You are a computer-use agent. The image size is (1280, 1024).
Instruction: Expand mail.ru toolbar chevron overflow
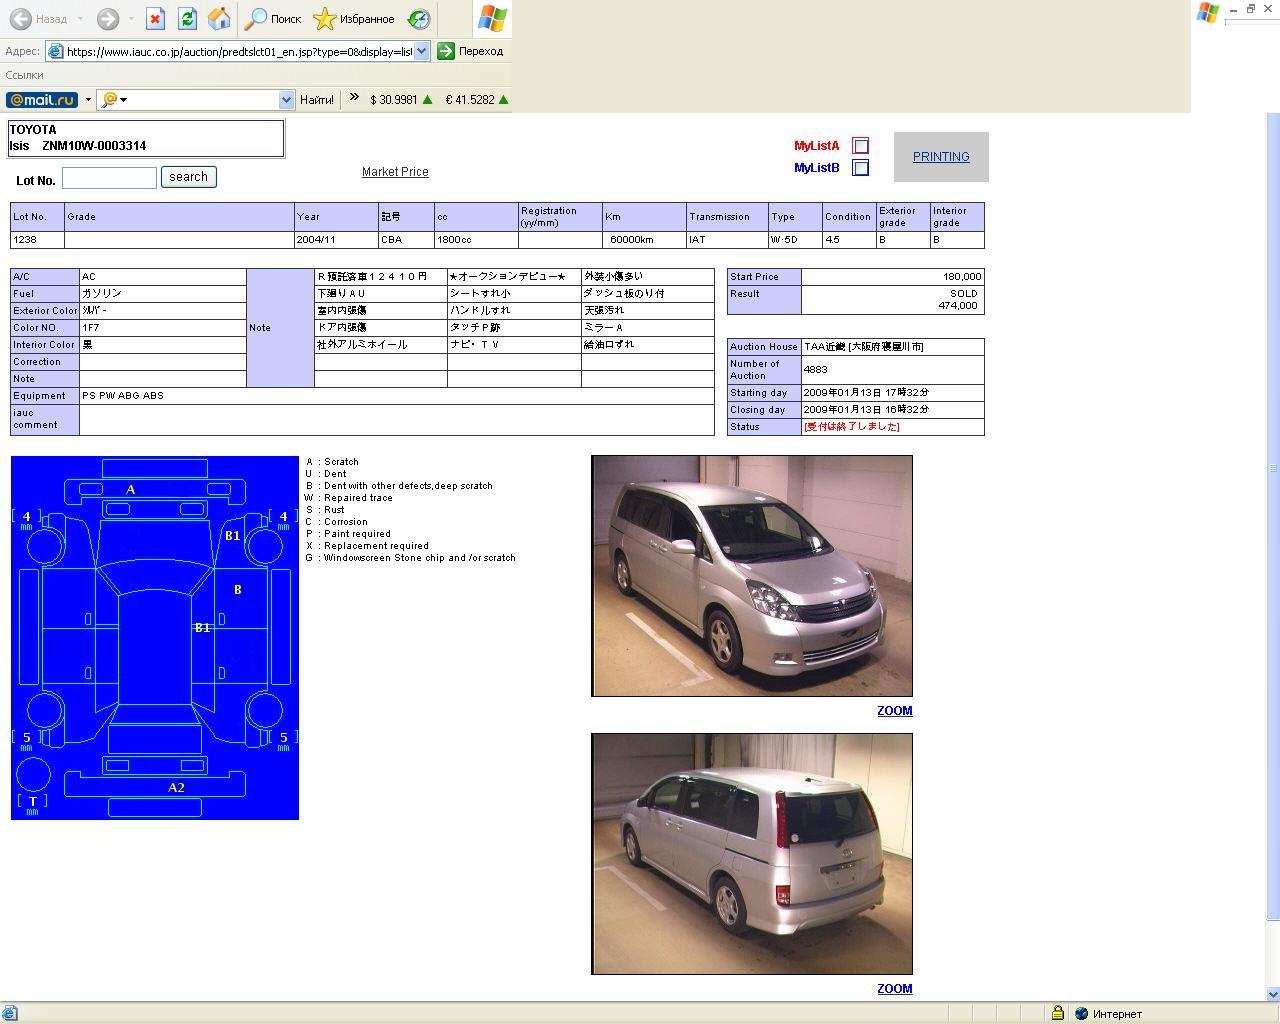pos(354,98)
